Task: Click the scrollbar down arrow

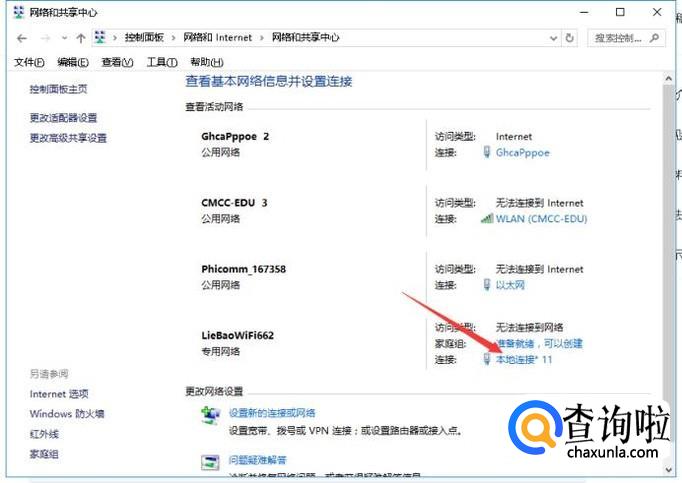Action: (x=669, y=470)
